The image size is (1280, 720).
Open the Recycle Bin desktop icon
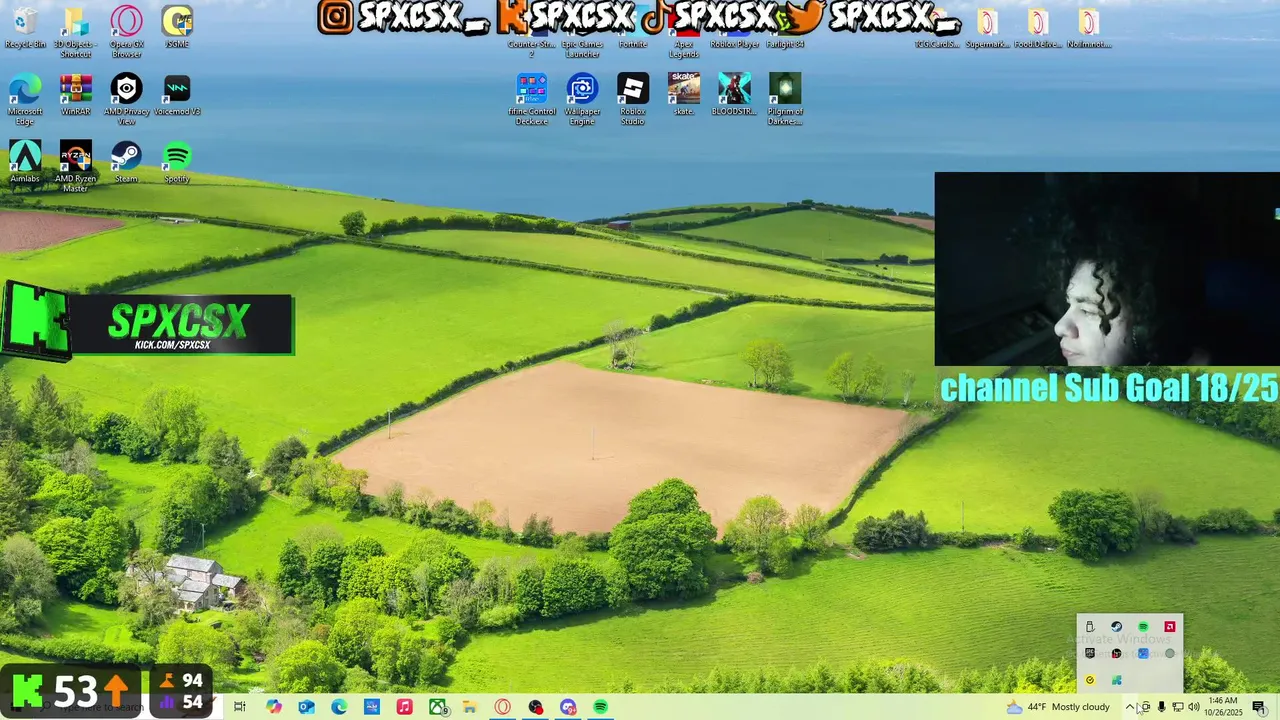(x=25, y=27)
